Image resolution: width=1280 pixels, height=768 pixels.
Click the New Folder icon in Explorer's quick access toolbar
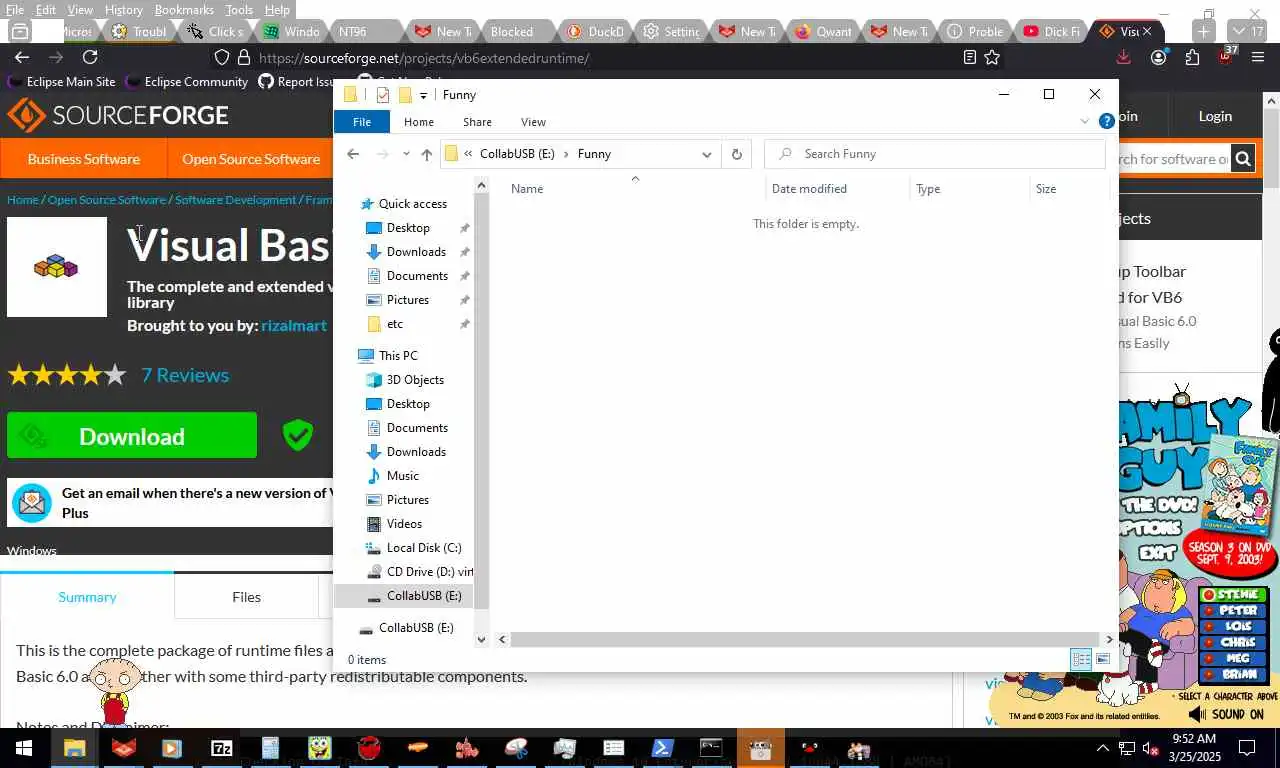coord(405,95)
